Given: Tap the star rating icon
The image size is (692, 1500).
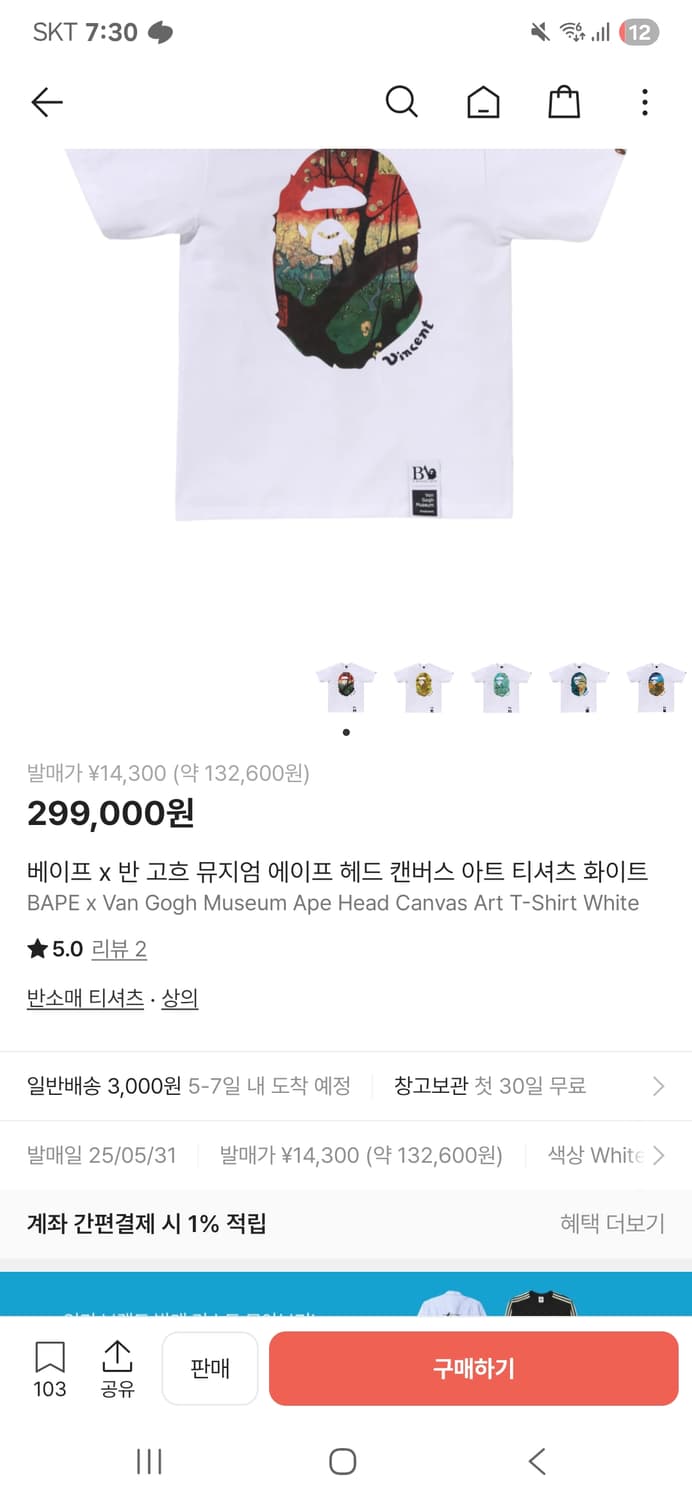Looking at the screenshot, I should (x=36, y=948).
